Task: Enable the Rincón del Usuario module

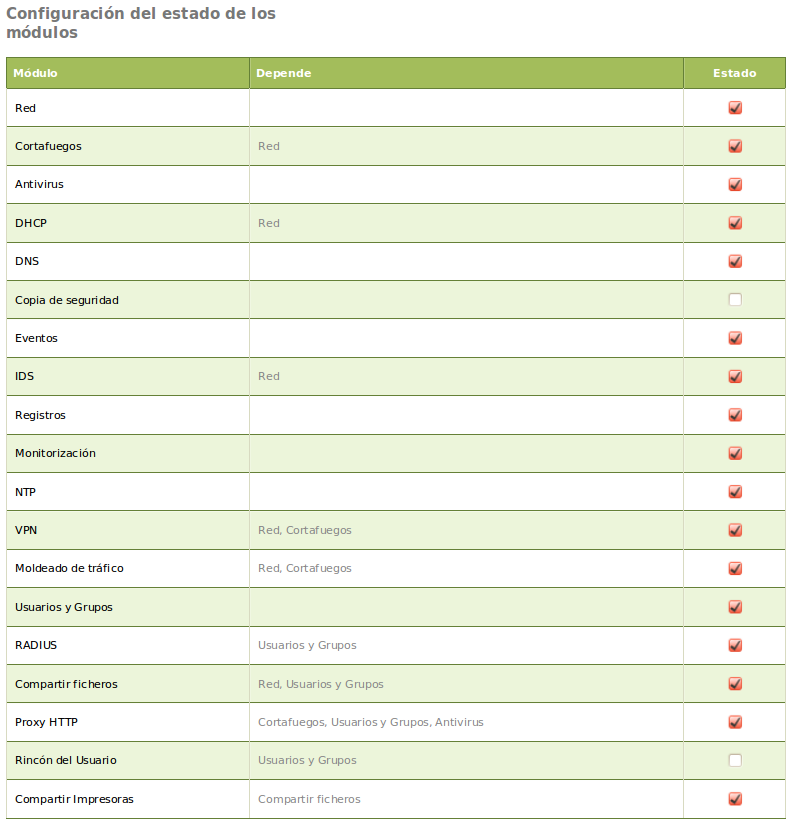Action: (x=735, y=760)
